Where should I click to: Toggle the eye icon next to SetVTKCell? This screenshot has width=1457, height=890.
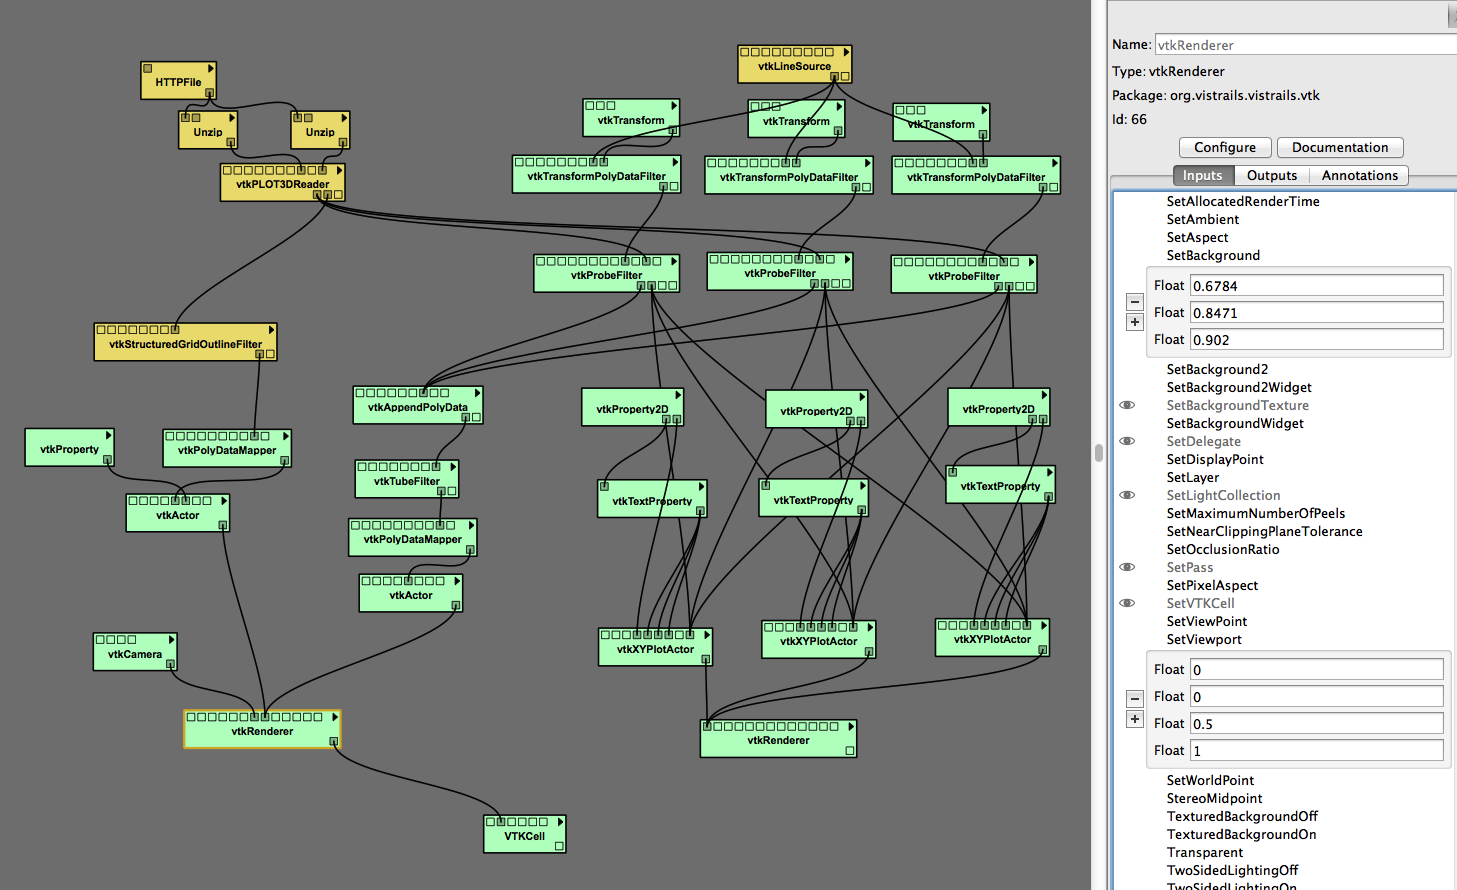coord(1127,603)
